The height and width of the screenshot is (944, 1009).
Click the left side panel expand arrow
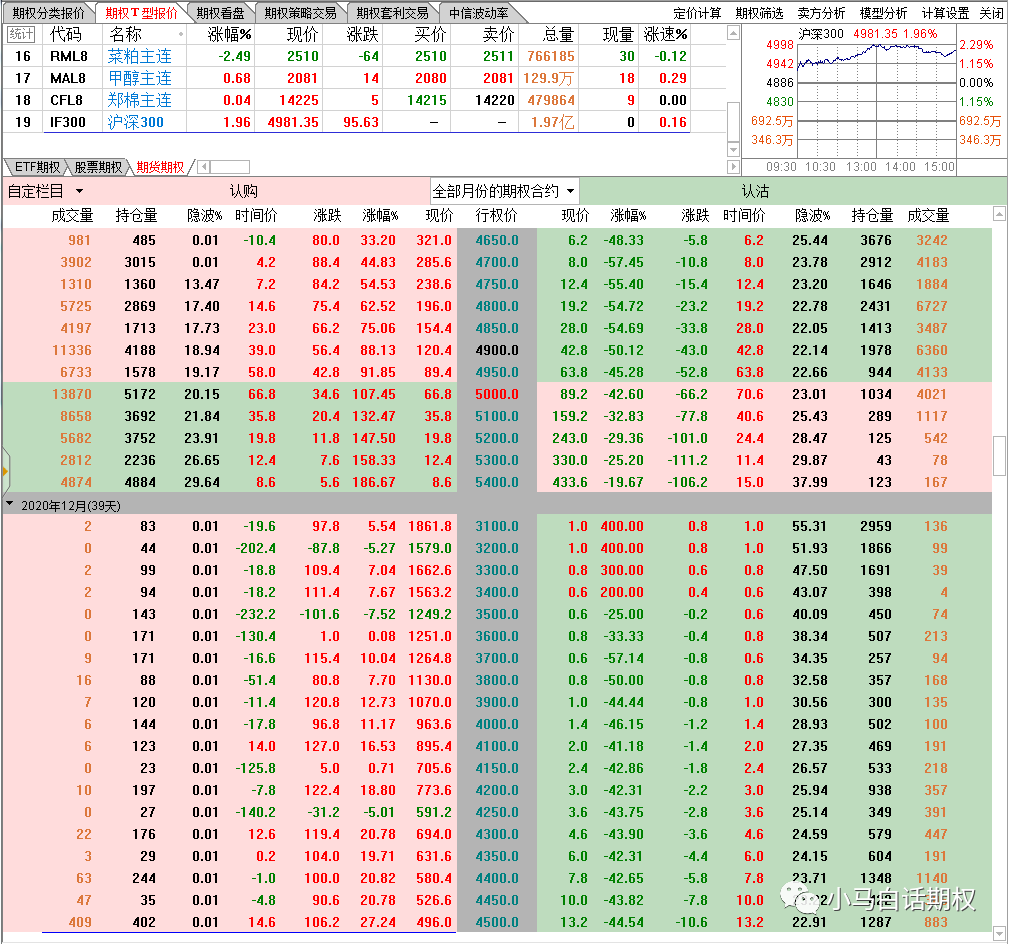[x=5, y=469]
